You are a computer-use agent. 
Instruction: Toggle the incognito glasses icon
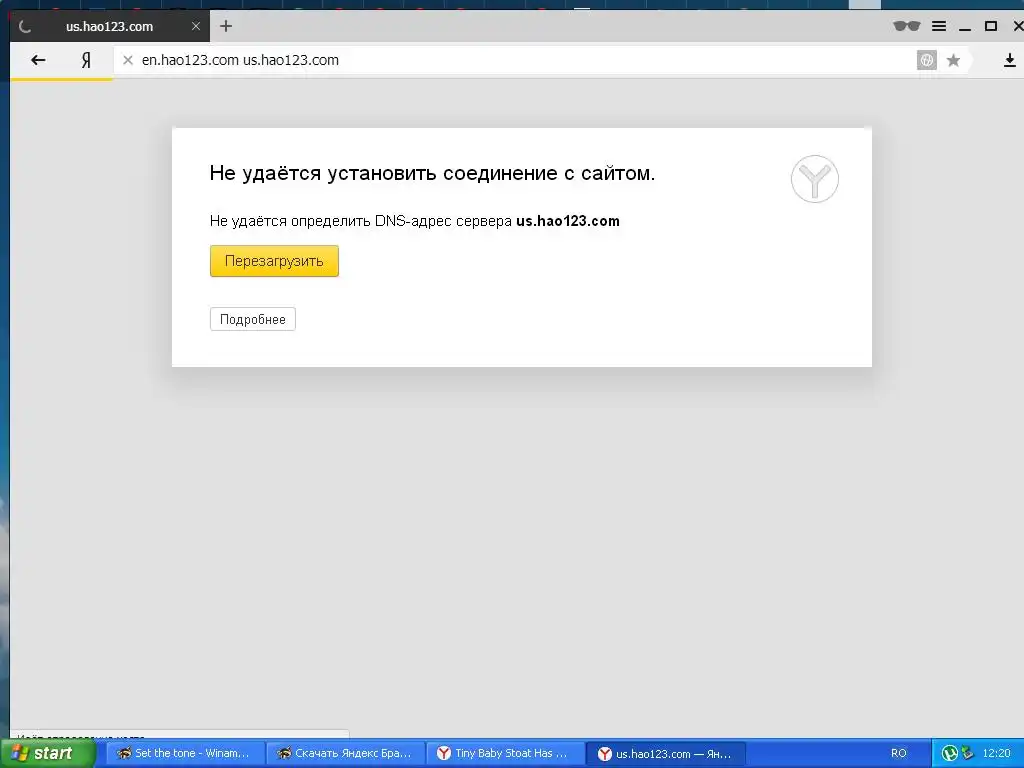click(x=906, y=26)
